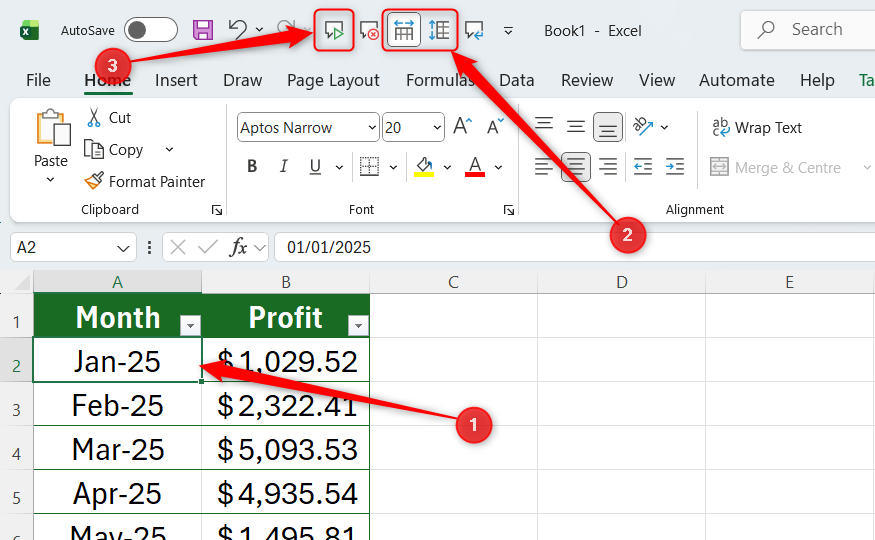875x540 pixels.
Task: Click the Increase Indent icon
Action: (675, 166)
